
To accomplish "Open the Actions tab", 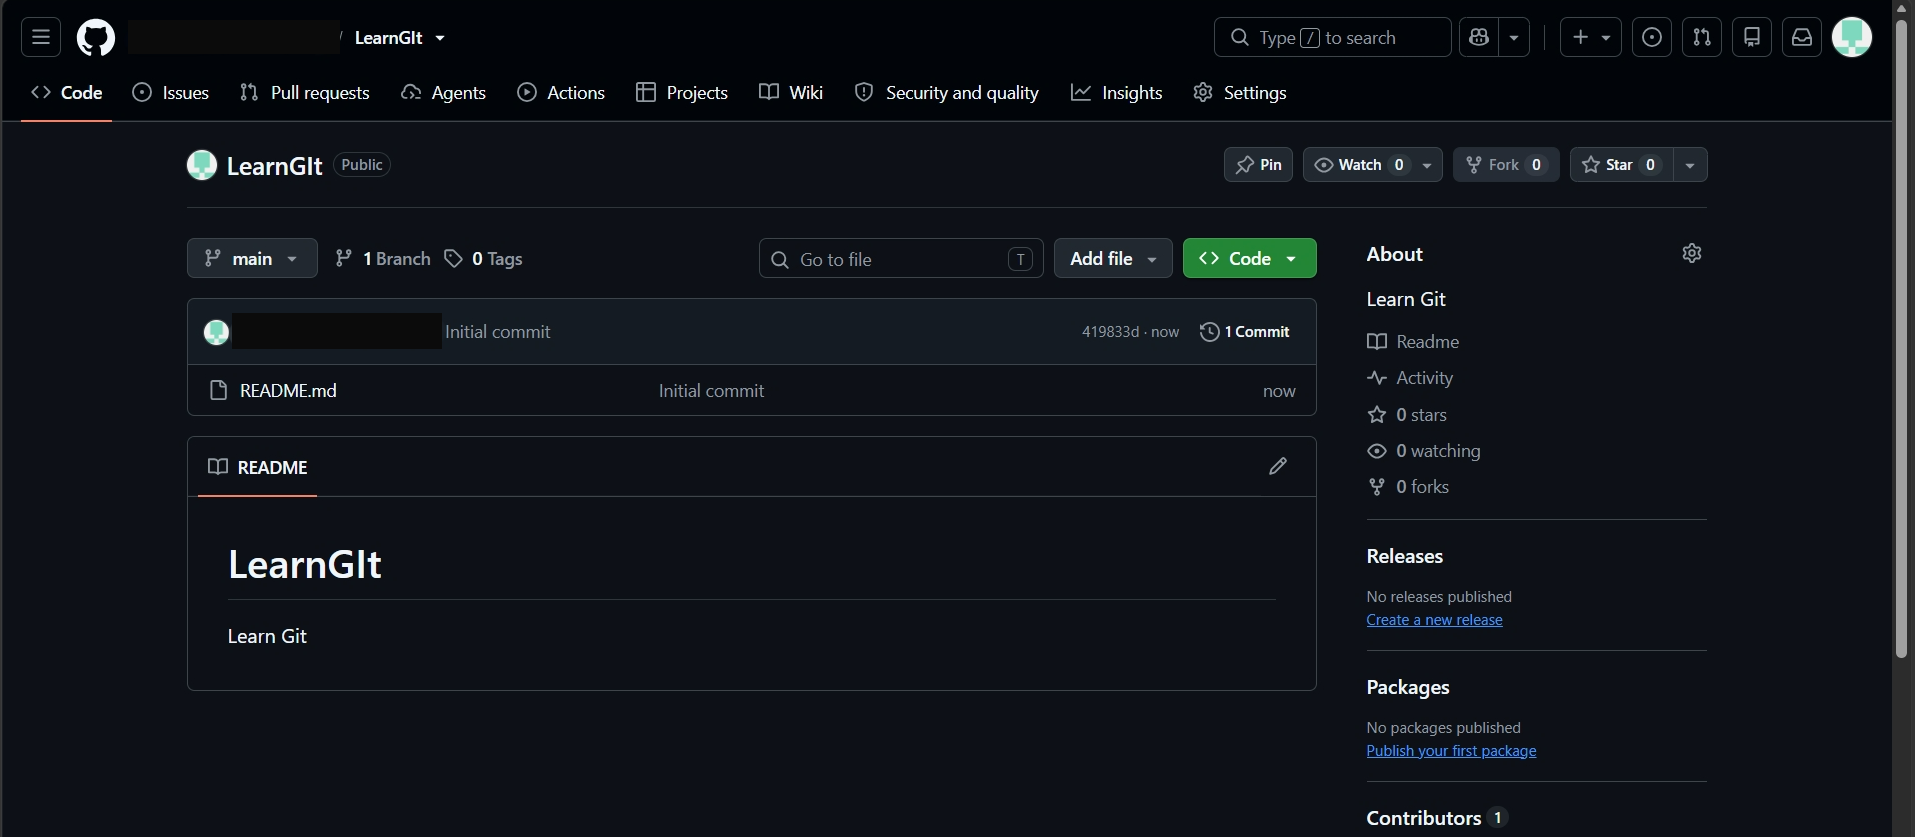I will tap(561, 93).
